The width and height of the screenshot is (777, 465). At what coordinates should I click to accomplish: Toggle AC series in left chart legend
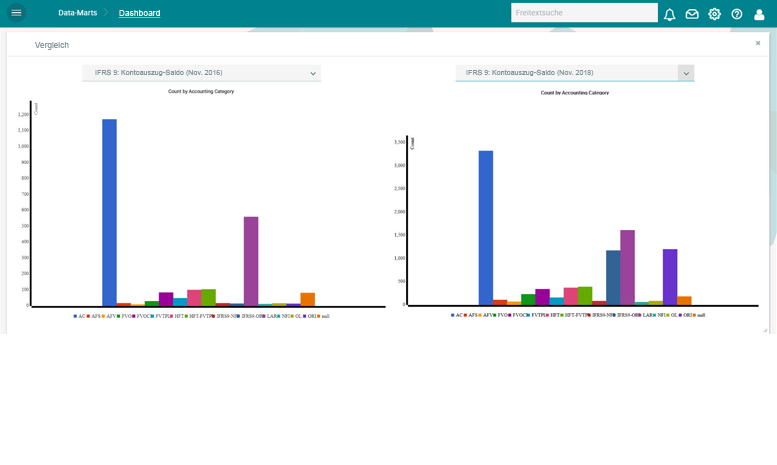[x=80, y=316]
